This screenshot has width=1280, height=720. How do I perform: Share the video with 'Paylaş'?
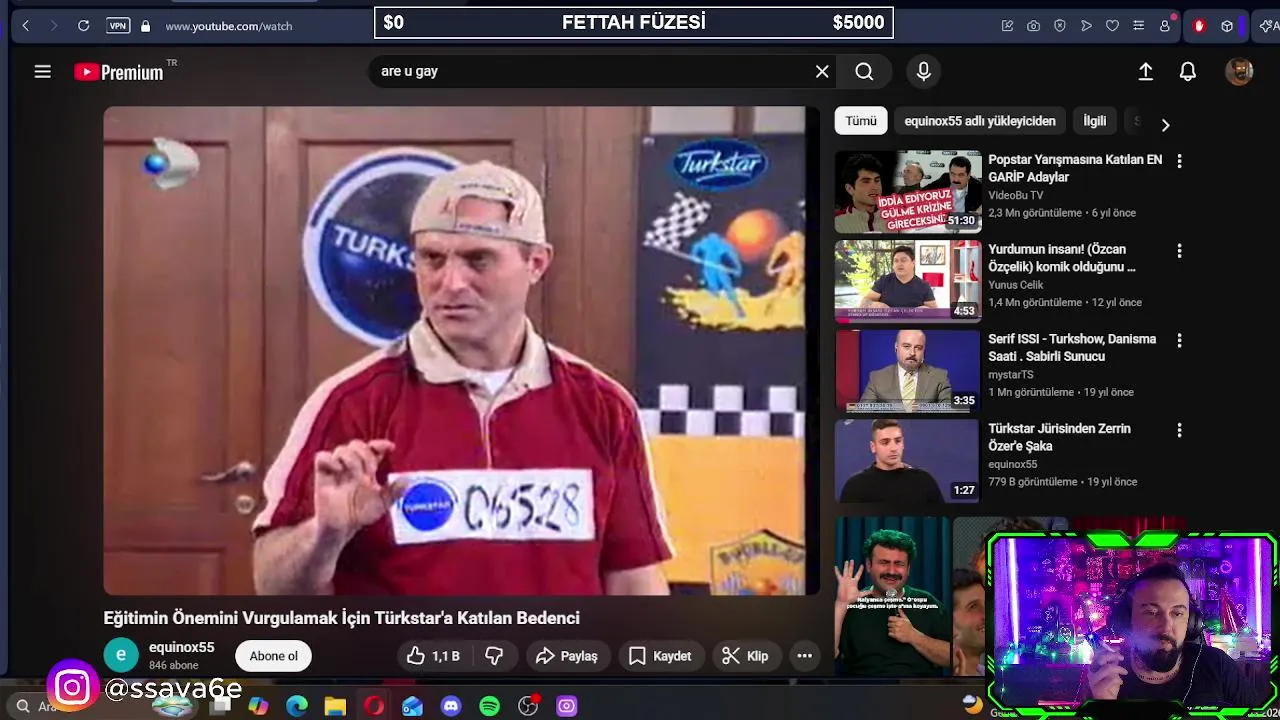tap(567, 656)
